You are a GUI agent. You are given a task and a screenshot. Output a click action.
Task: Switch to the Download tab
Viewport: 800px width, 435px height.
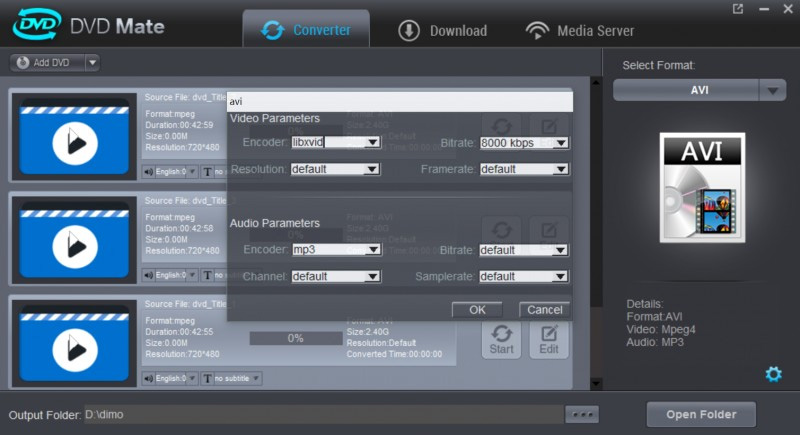pos(443,30)
